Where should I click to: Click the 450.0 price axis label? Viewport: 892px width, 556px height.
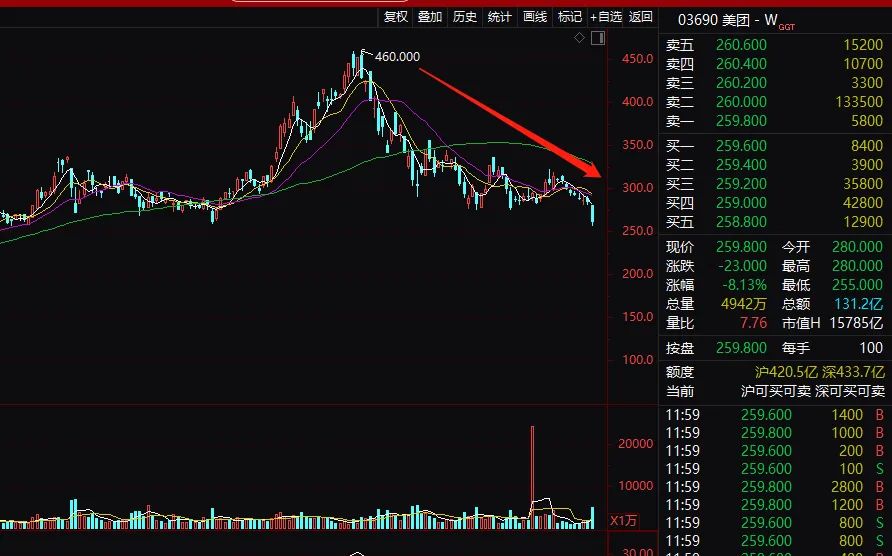[x=637, y=59]
